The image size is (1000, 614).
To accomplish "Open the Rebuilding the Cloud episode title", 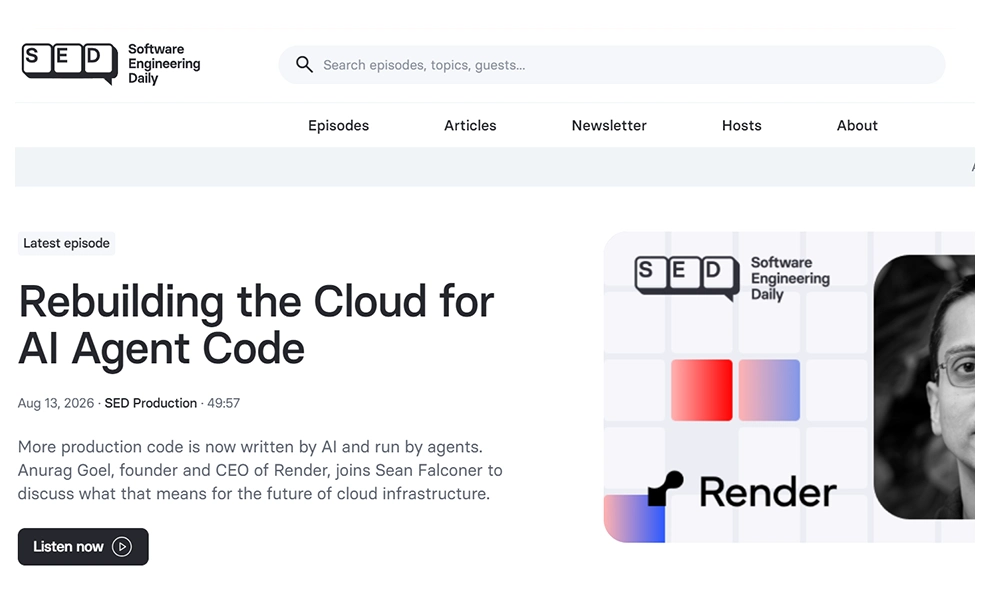I will tap(256, 325).
